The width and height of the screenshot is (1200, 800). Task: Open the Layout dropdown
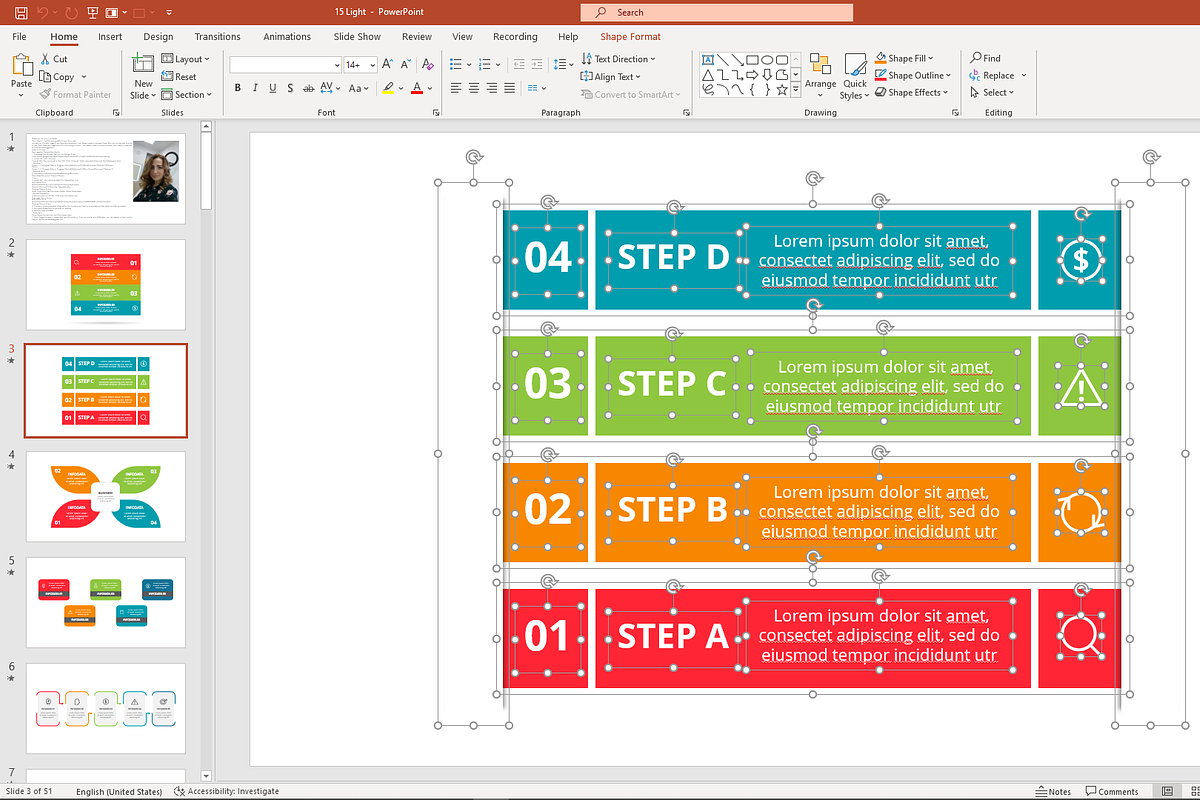[x=184, y=59]
